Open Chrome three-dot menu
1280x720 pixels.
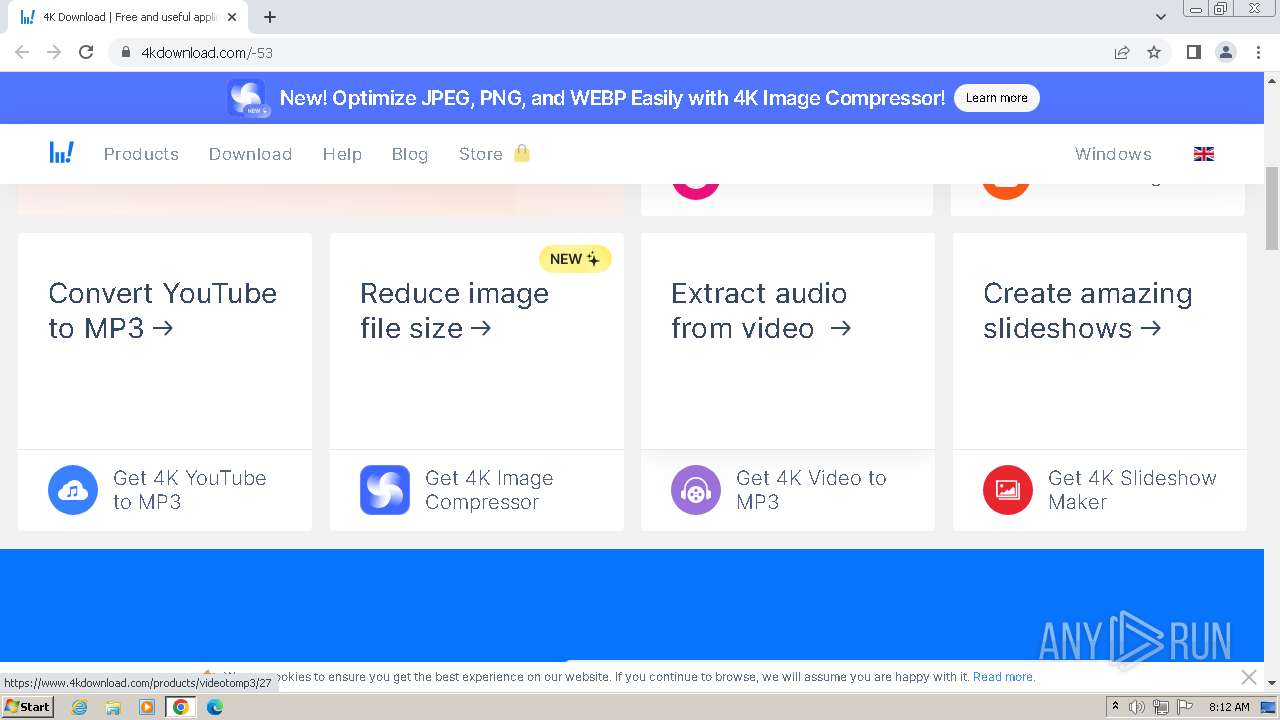coord(1258,52)
